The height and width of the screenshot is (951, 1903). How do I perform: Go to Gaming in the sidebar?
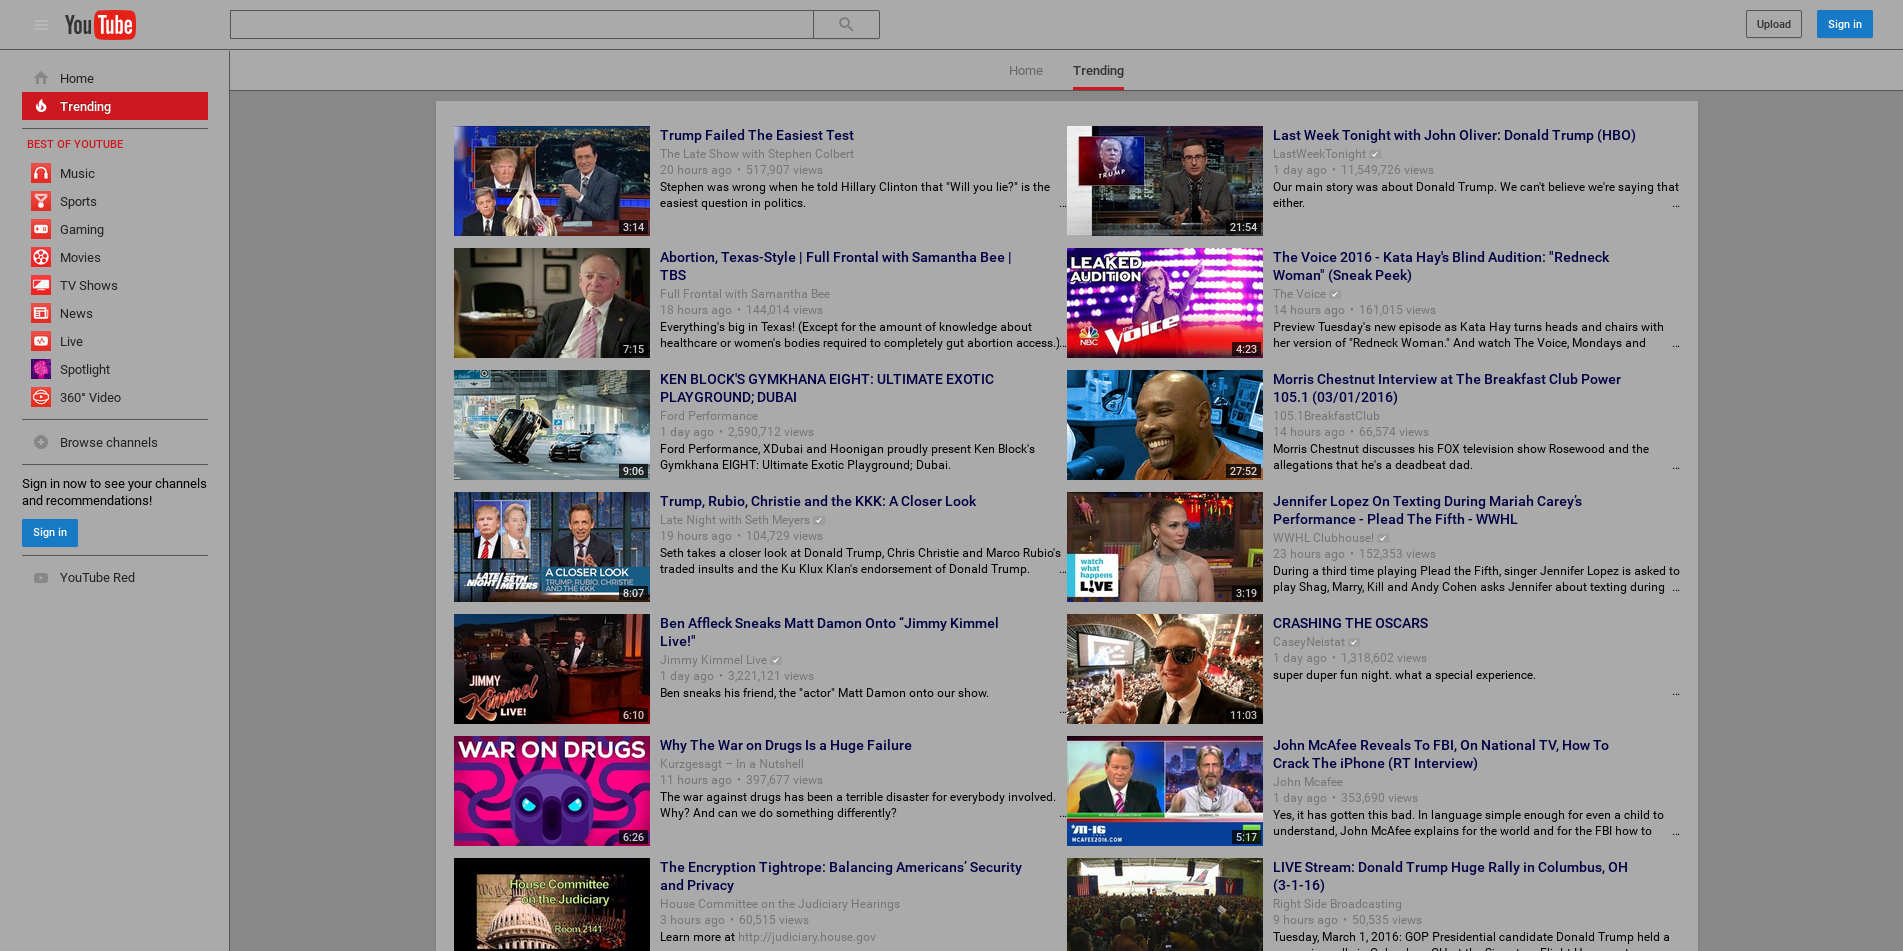point(115,229)
